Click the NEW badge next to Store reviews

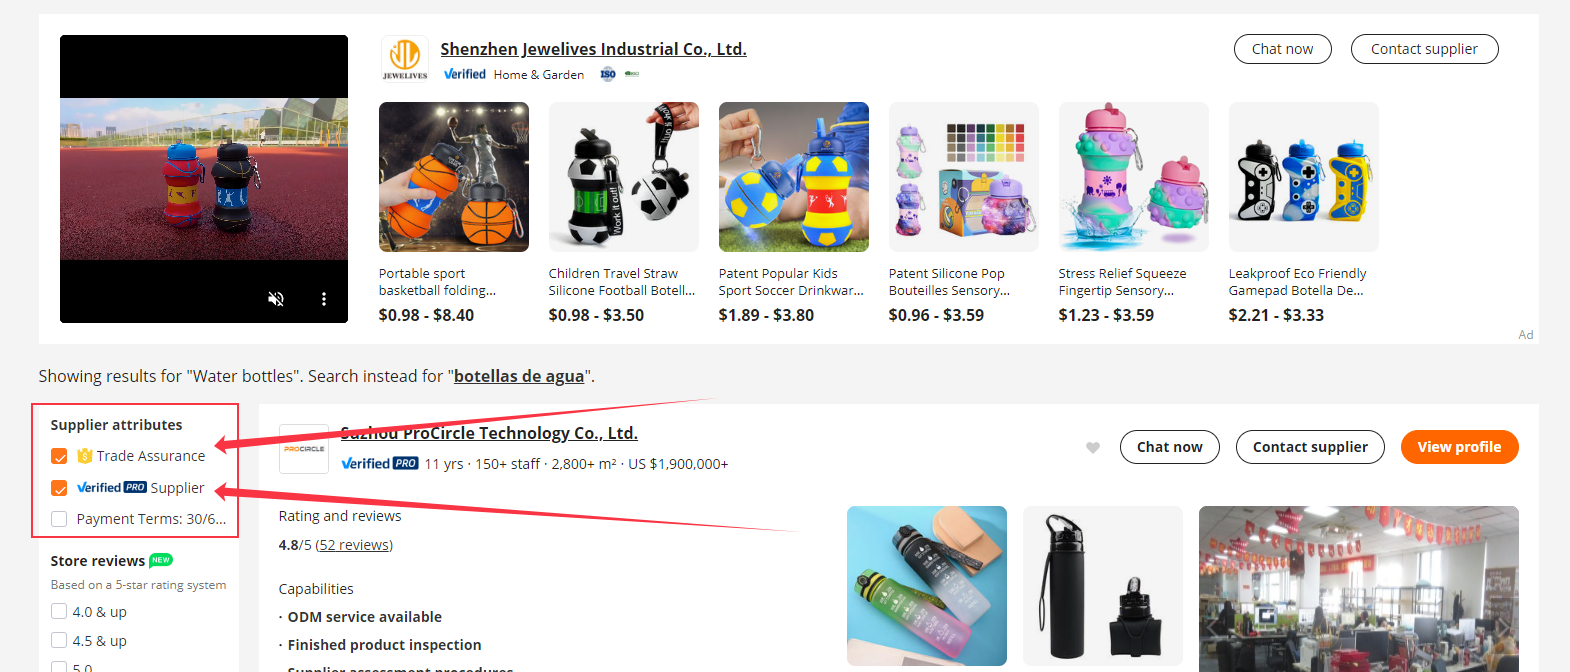pos(161,560)
